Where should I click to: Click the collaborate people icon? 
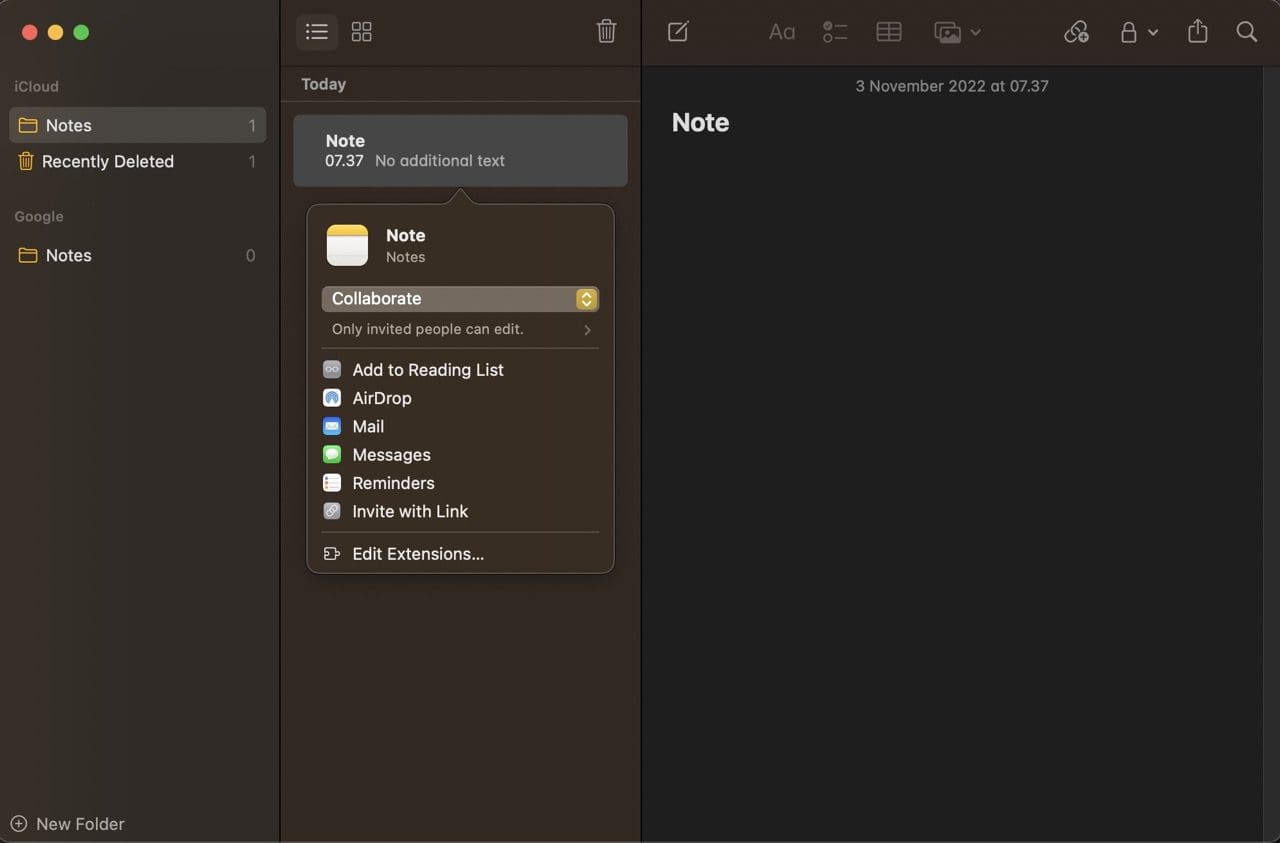coord(1077,31)
